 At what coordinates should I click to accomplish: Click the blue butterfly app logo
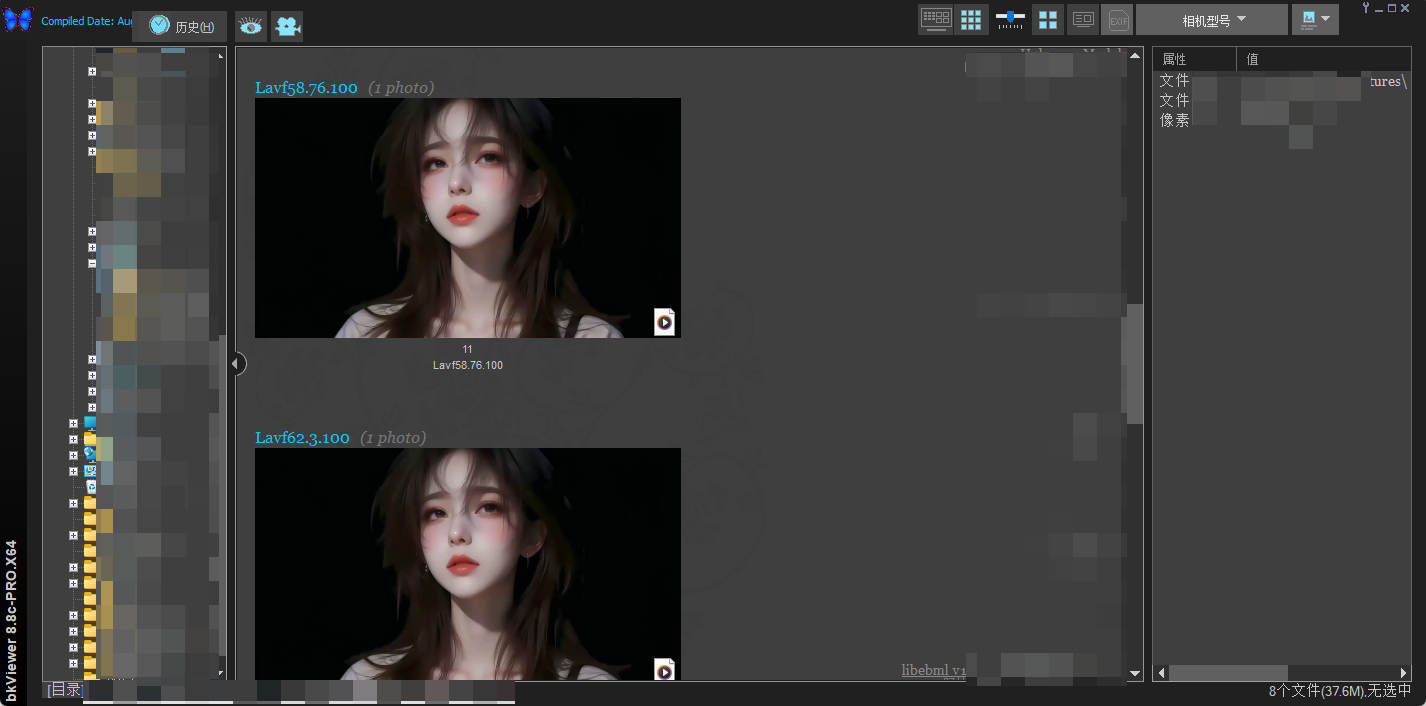[x=18, y=19]
